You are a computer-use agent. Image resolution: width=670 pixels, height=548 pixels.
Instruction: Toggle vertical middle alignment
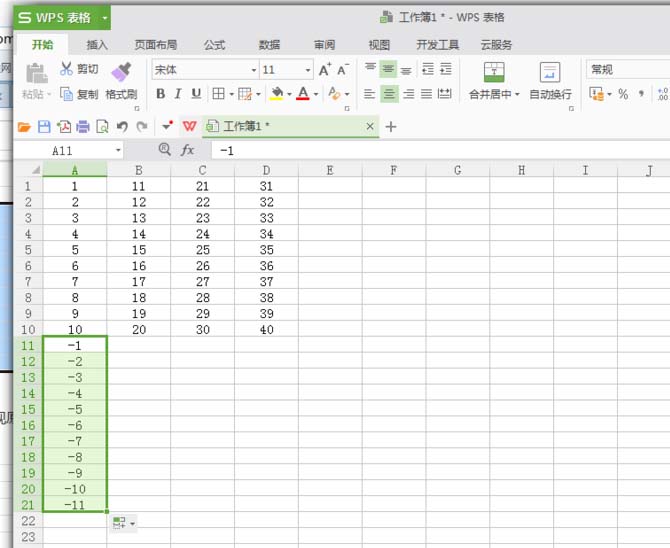[x=388, y=69]
